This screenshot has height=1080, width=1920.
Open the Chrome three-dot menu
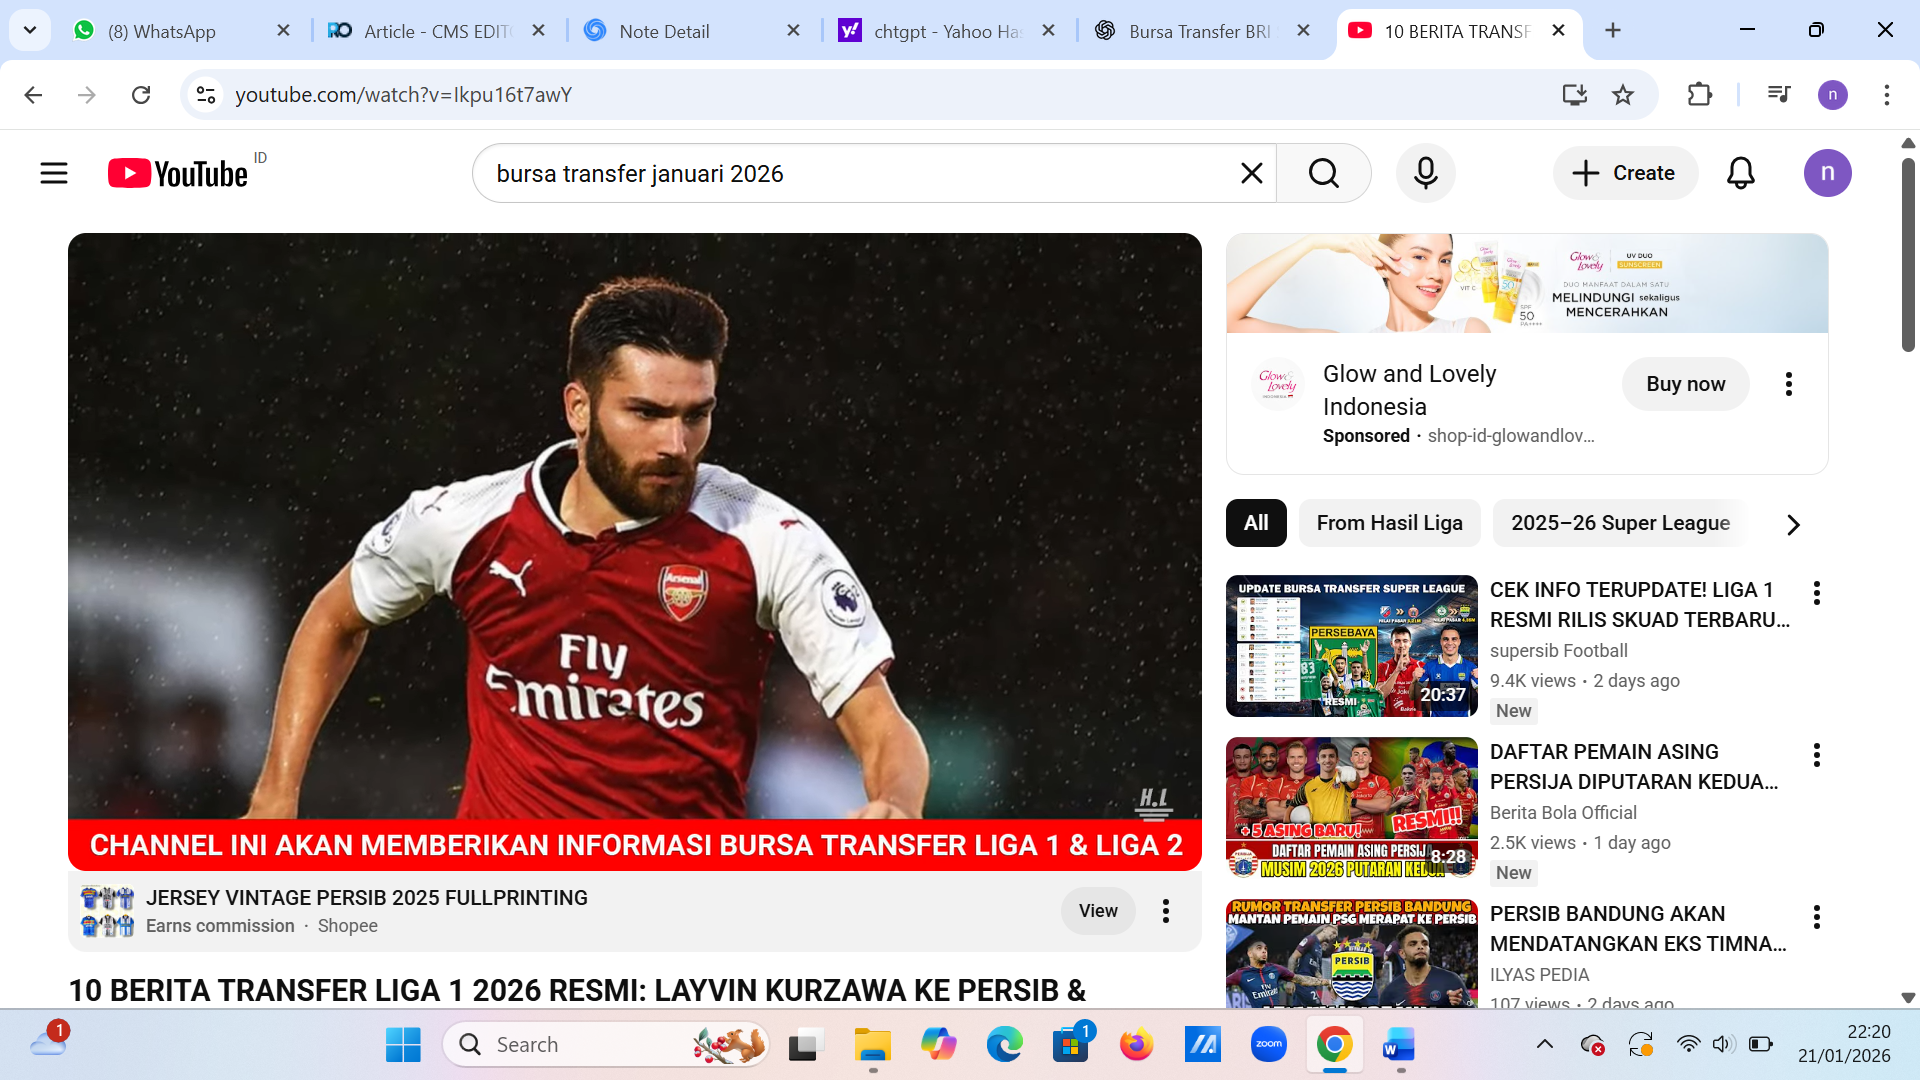(x=1886, y=95)
